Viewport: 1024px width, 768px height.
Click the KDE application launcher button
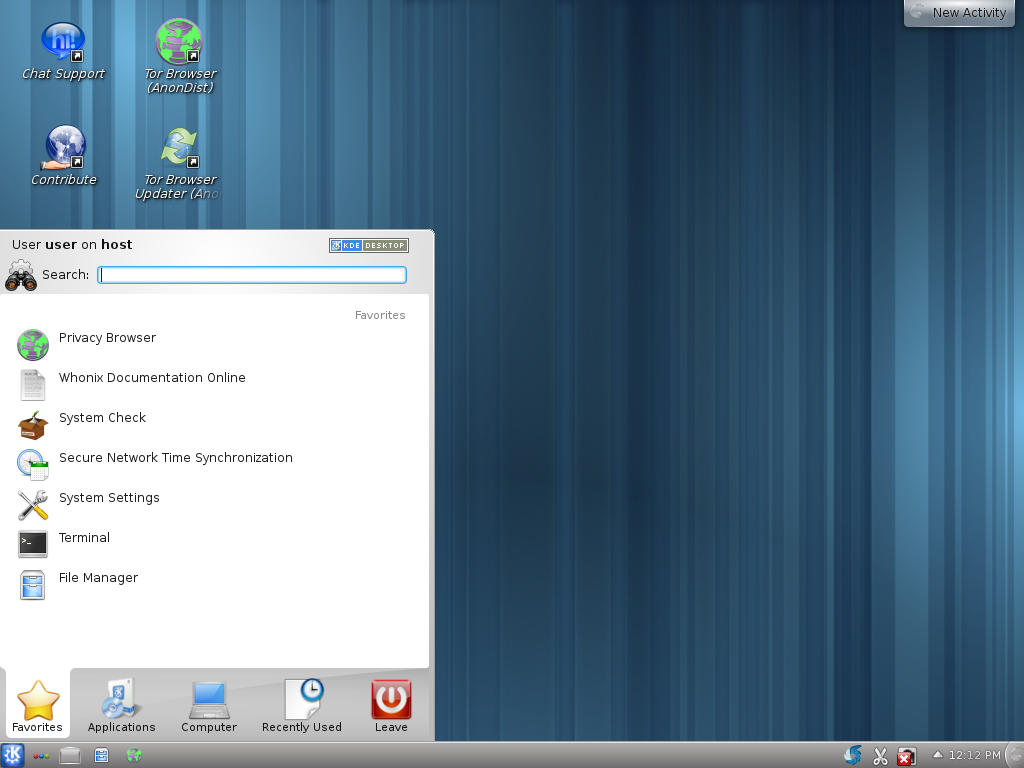click(x=13, y=756)
